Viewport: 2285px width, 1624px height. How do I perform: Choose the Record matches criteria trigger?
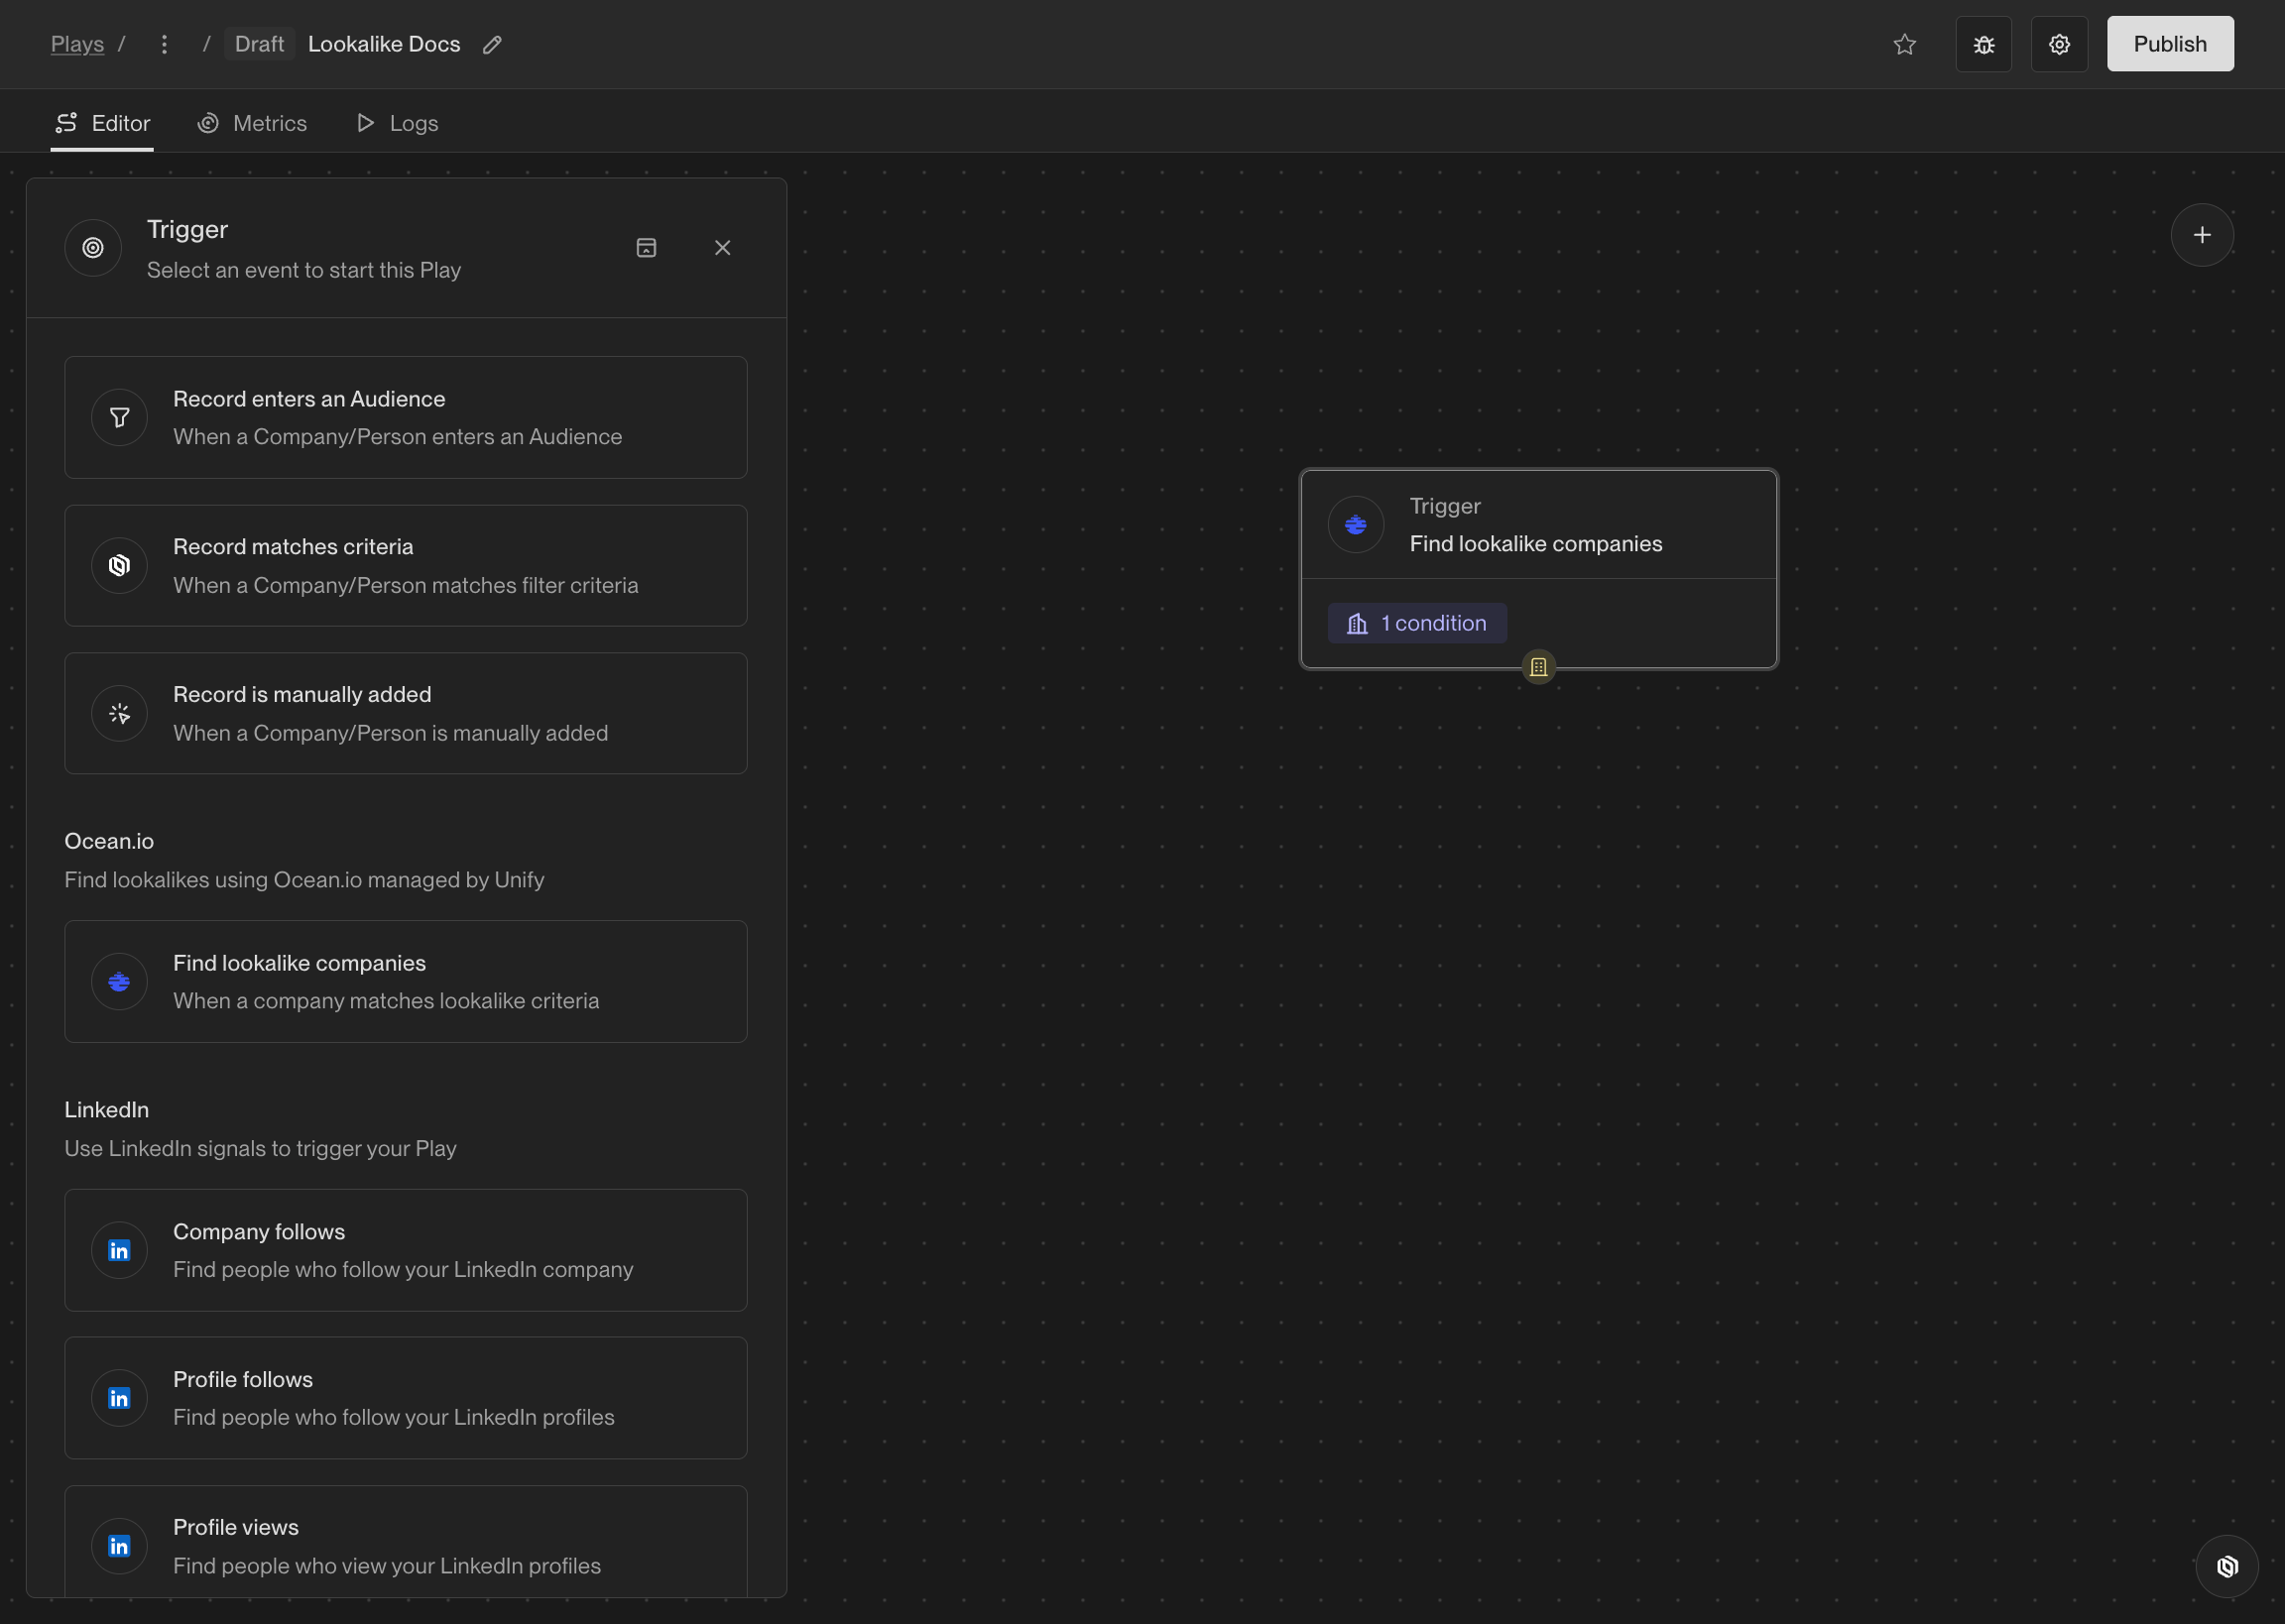point(405,565)
